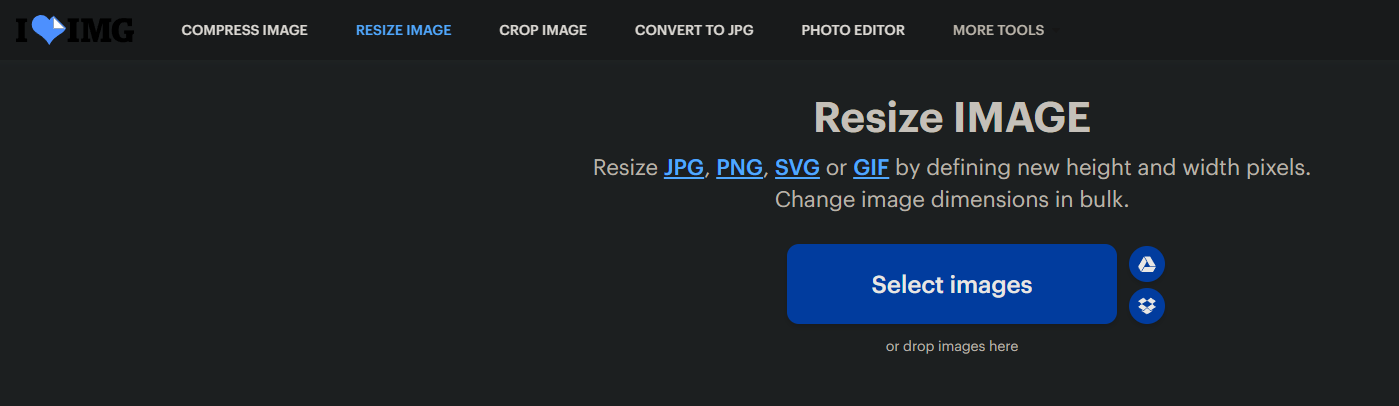Follow the PNG format link
Image resolution: width=1399 pixels, height=406 pixels.
(739, 167)
